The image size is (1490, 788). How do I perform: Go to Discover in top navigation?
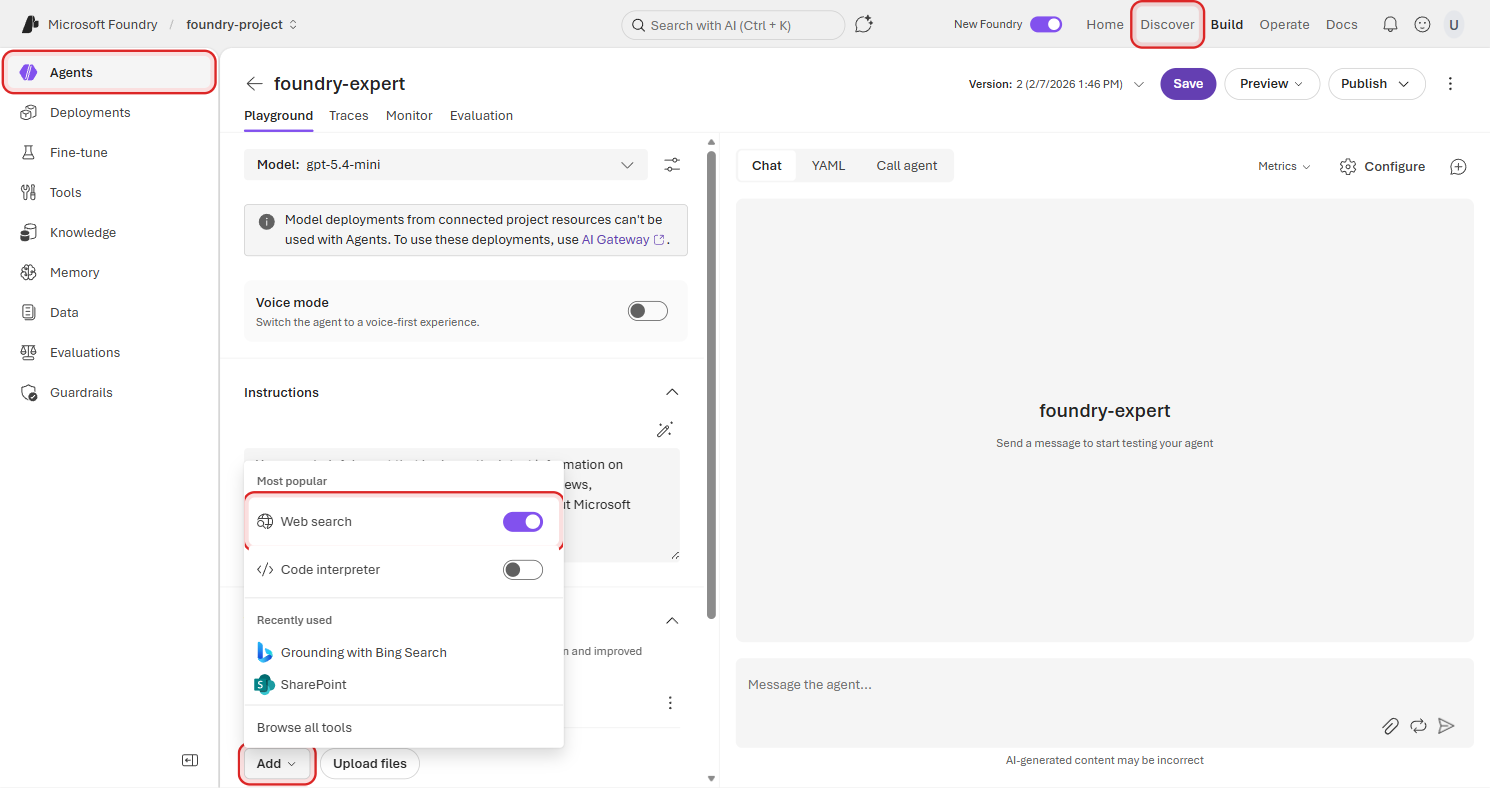point(1167,24)
